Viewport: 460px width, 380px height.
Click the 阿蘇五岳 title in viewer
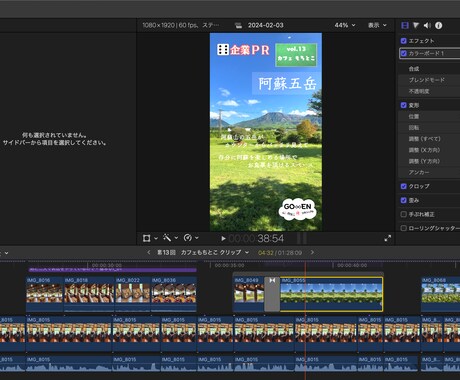[x=287, y=83]
